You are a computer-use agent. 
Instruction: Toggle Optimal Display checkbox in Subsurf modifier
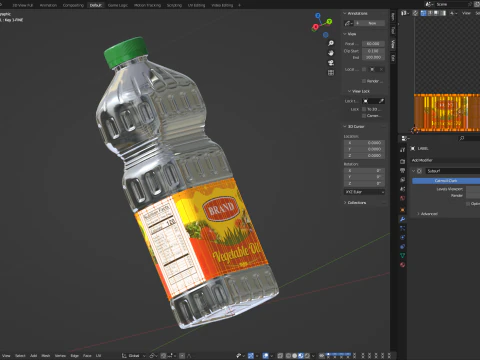(468, 204)
